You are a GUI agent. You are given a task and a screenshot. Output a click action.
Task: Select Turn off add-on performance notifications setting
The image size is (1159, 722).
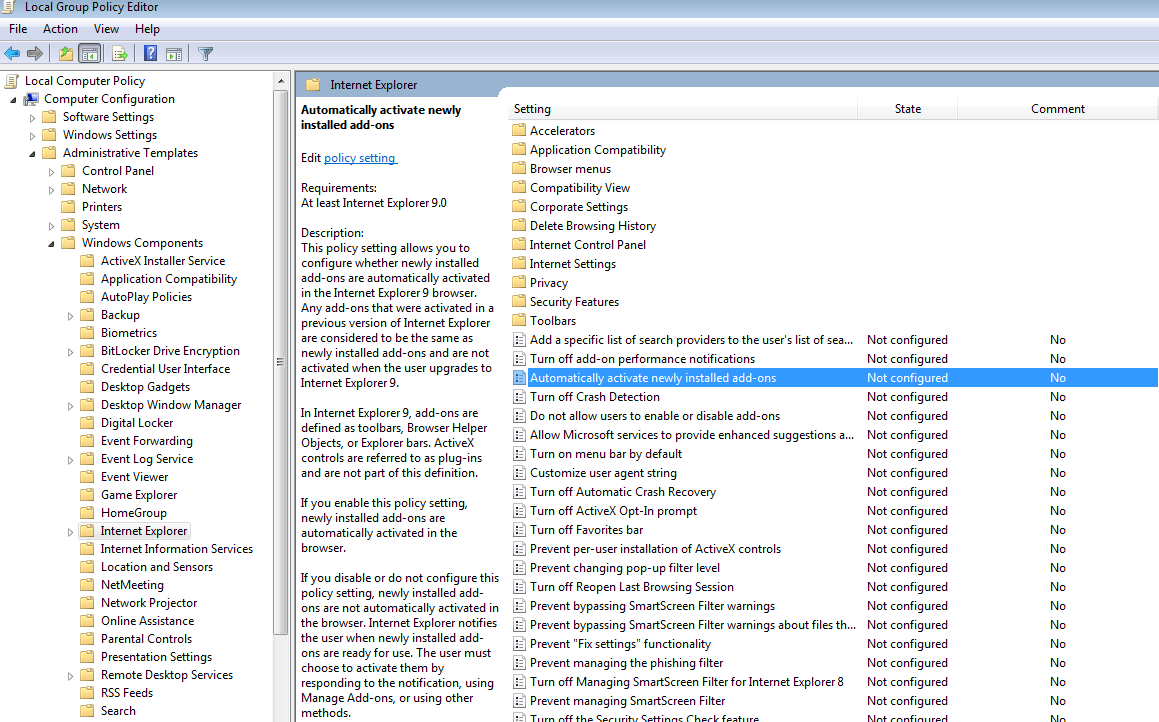642,358
